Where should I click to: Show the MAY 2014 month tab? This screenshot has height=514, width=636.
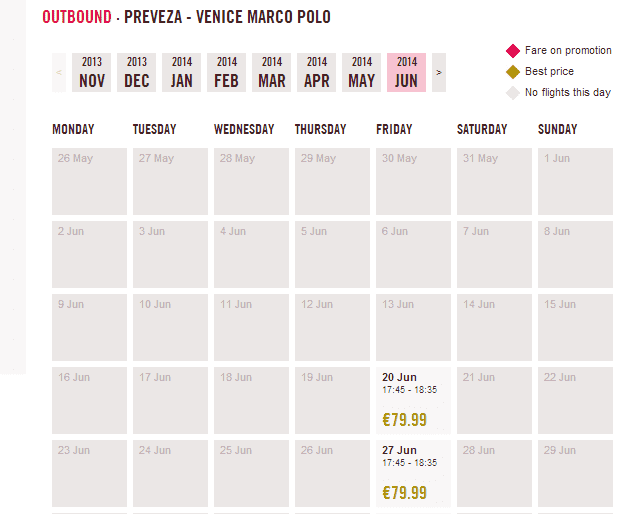point(362,72)
